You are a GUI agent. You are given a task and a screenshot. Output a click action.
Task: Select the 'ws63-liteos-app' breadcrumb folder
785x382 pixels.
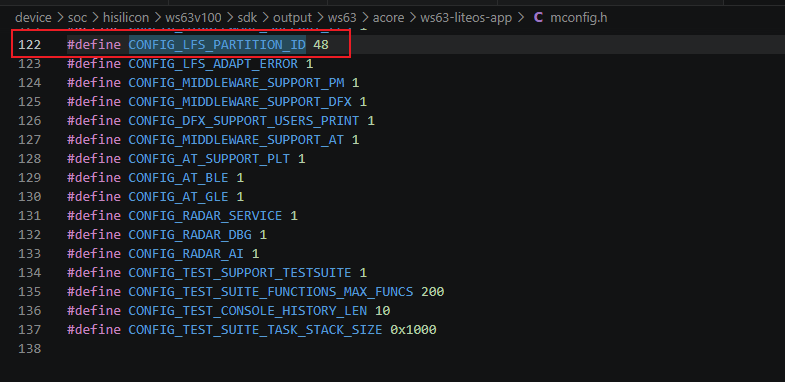point(466,18)
